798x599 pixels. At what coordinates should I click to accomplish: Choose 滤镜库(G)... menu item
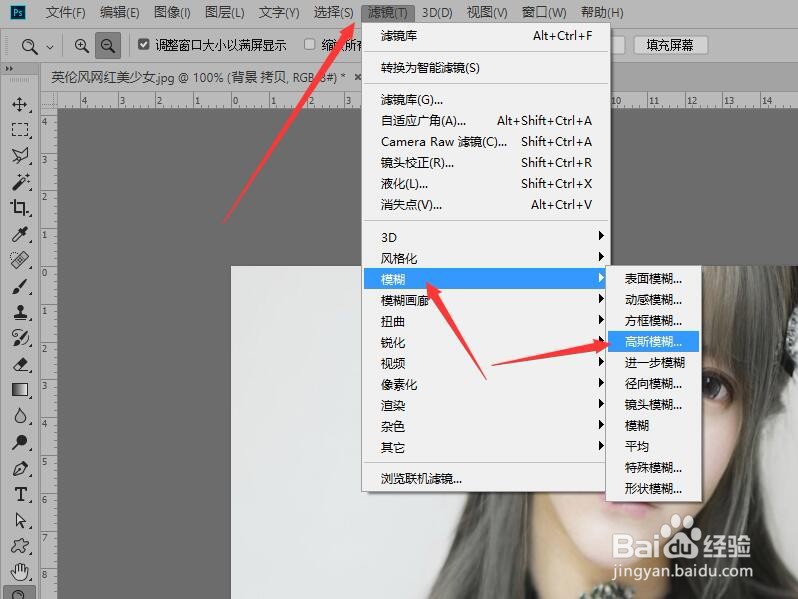486,100
